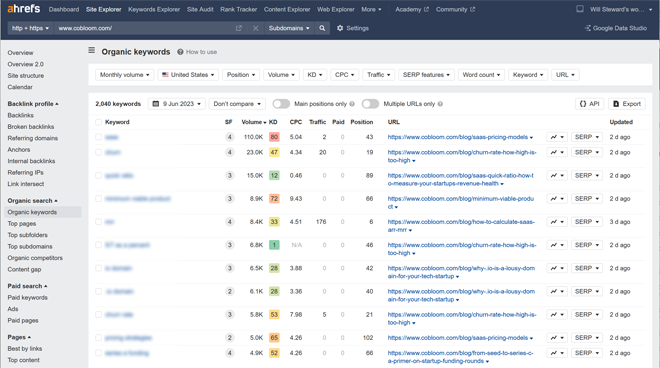Image resolution: width=660 pixels, height=368 pixels.
Task: Collapse the Backlink profile sidebar section
Action: pyautogui.click(x=33, y=104)
